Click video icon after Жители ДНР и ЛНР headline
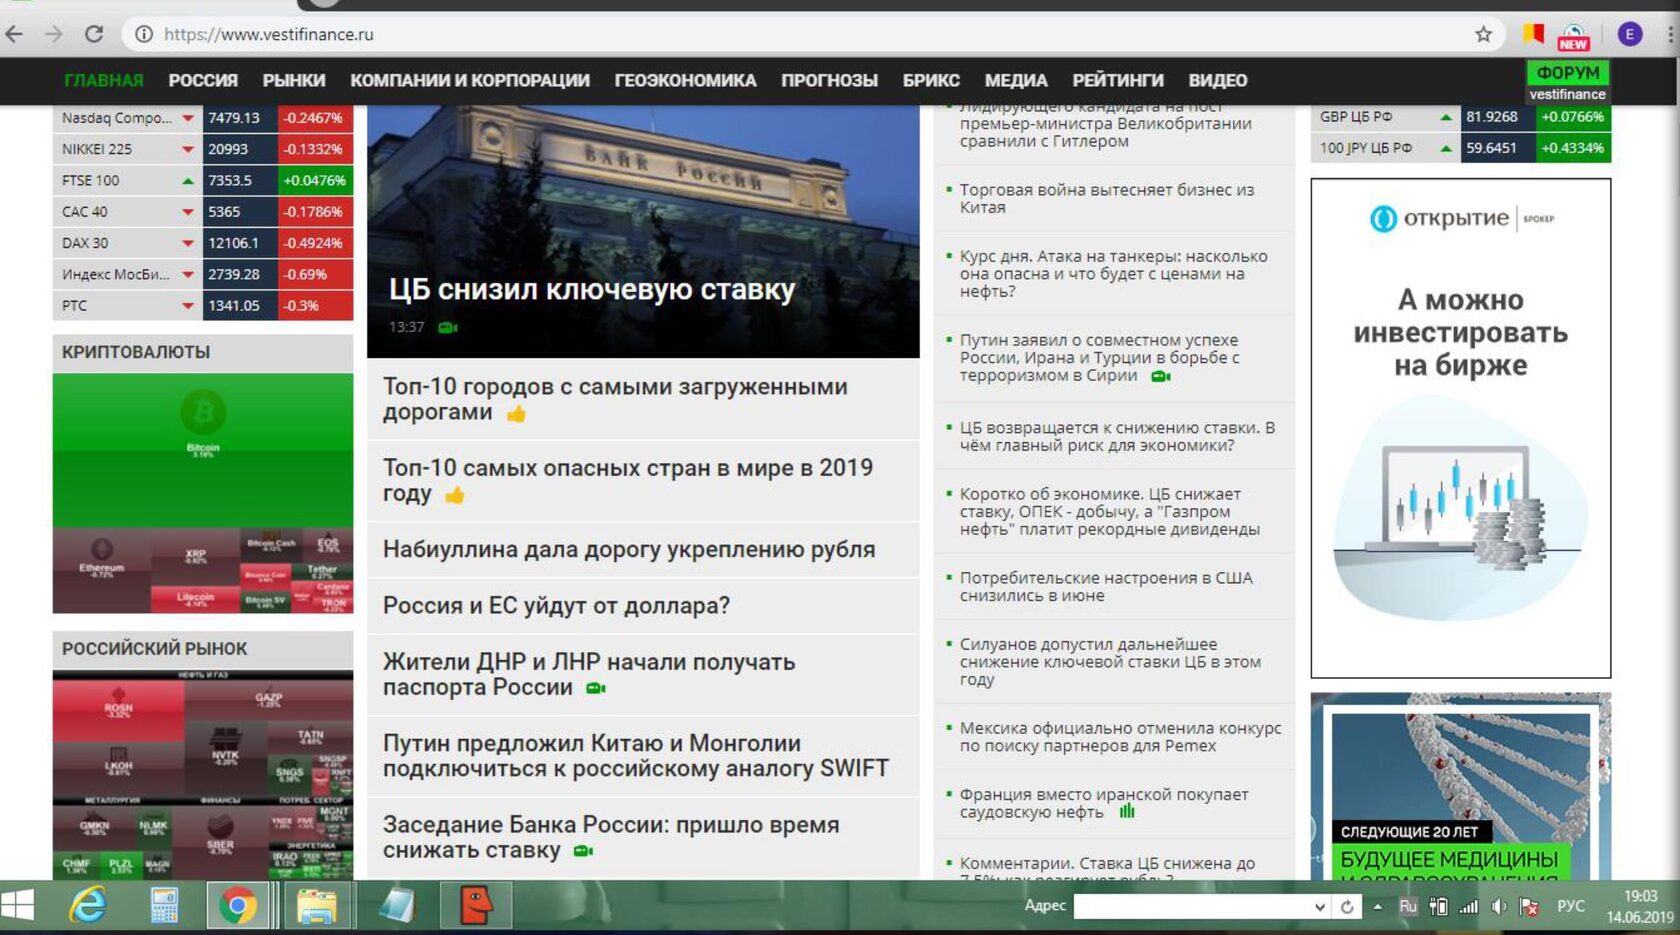Screen dimensions: 1680x935 [x=596, y=688]
